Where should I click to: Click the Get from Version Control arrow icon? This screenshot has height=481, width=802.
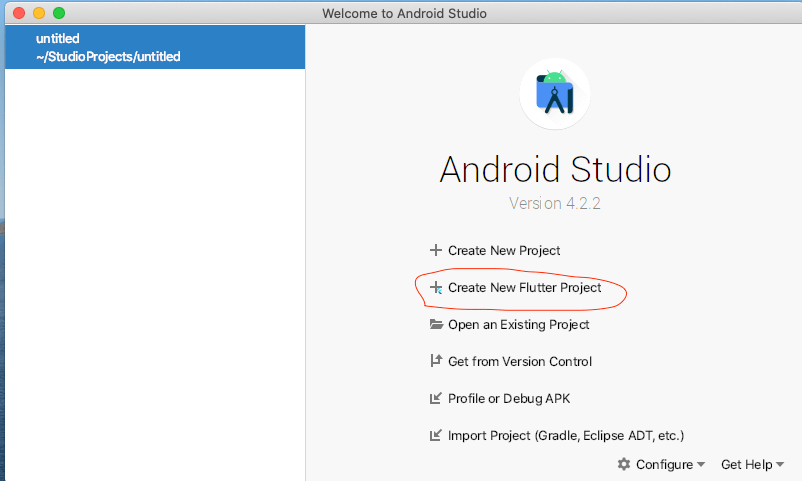pyautogui.click(x=435, y=362)
